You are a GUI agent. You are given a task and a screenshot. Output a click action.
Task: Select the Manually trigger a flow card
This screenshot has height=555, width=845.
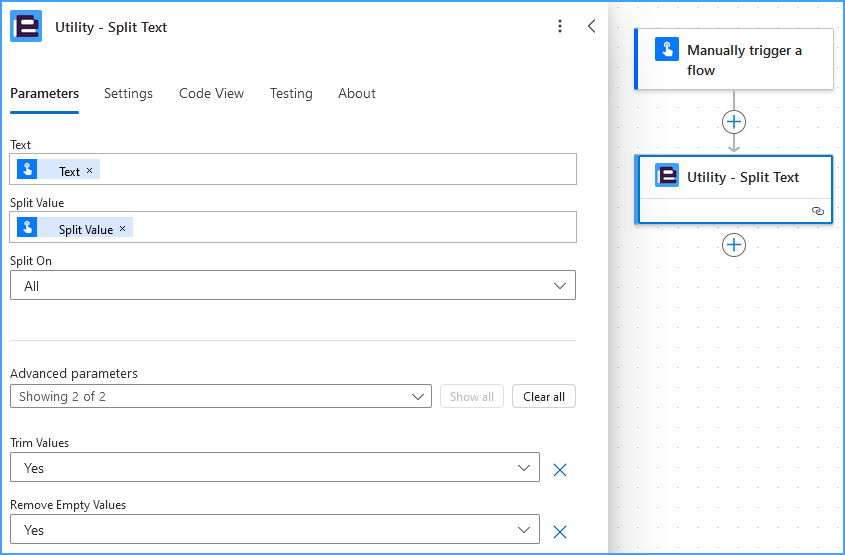tap(734, 59)
